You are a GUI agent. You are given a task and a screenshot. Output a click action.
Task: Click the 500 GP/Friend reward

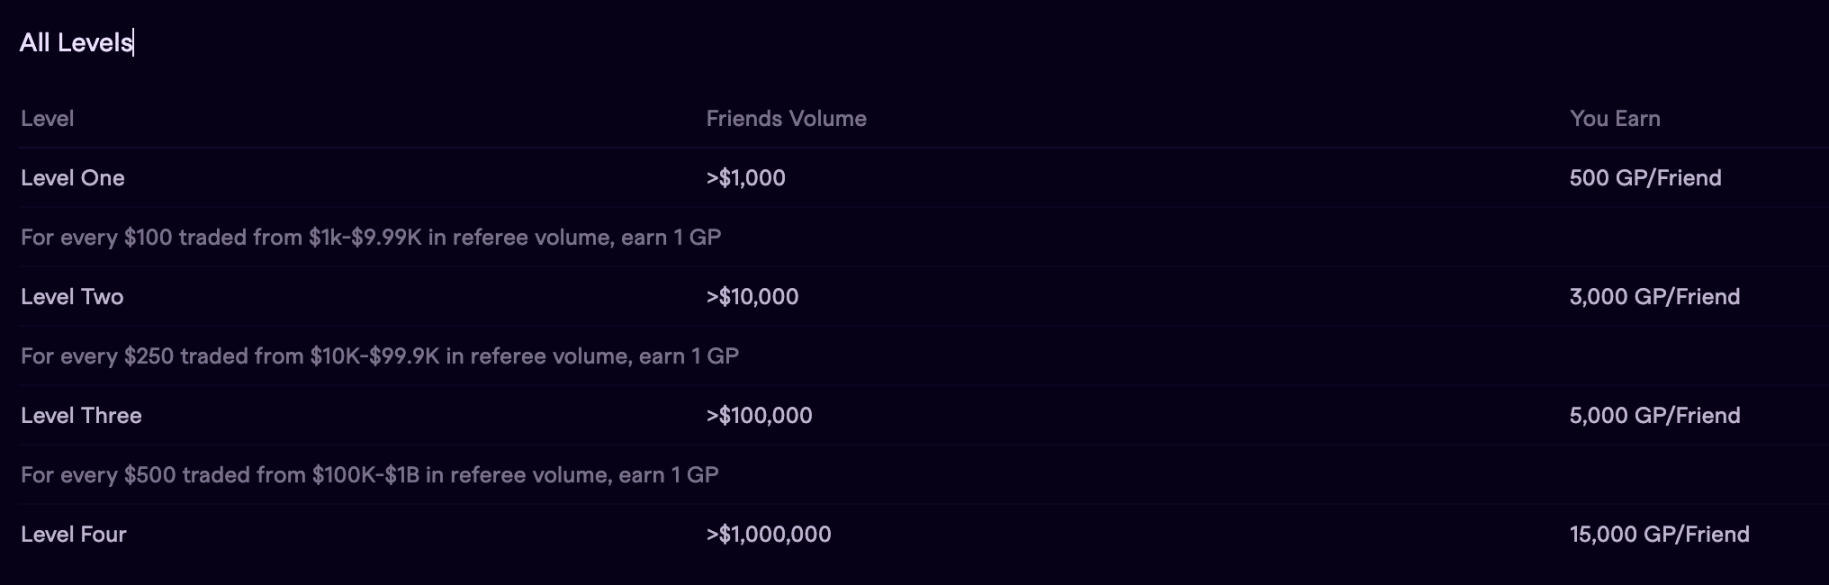click(x=1645, y=178)
